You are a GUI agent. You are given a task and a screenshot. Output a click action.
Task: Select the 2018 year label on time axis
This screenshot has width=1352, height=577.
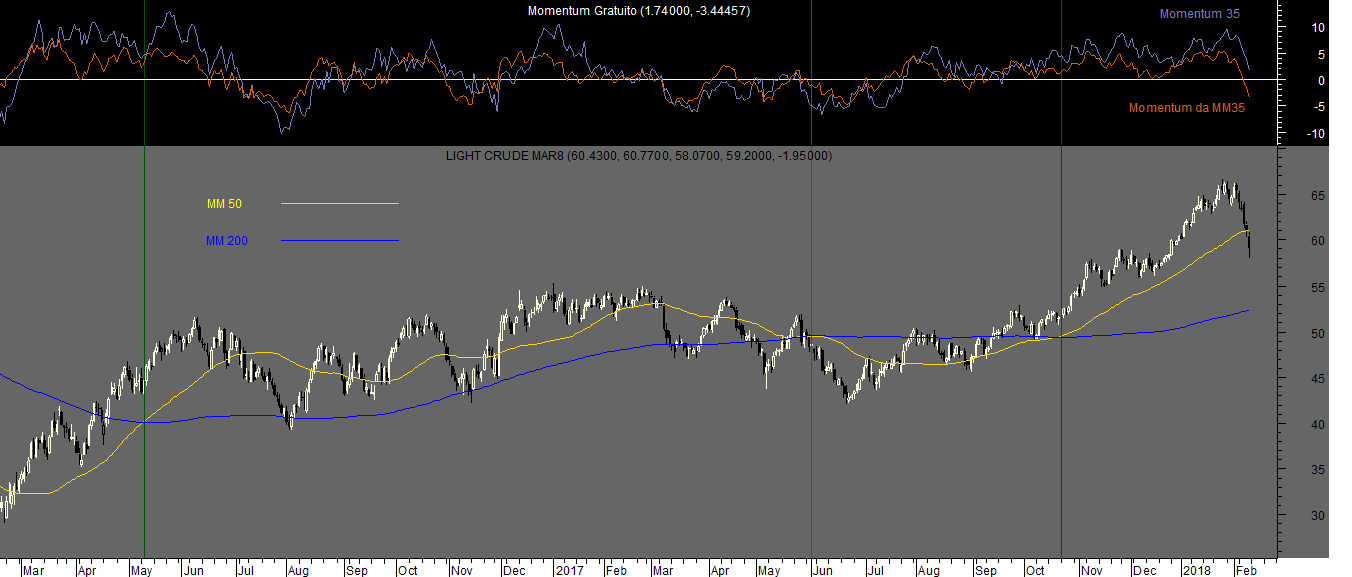point(1197,571)
